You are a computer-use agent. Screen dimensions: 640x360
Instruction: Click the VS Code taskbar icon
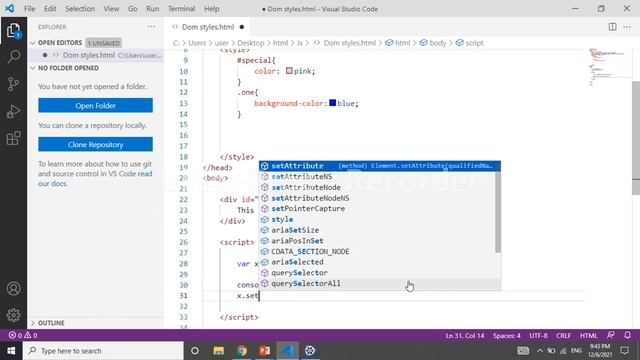click(288, 351)
